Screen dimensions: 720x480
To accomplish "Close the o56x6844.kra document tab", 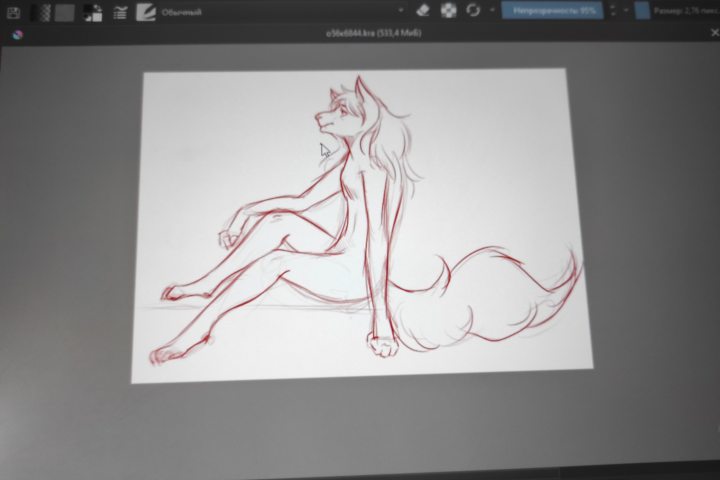I will 714,33.
